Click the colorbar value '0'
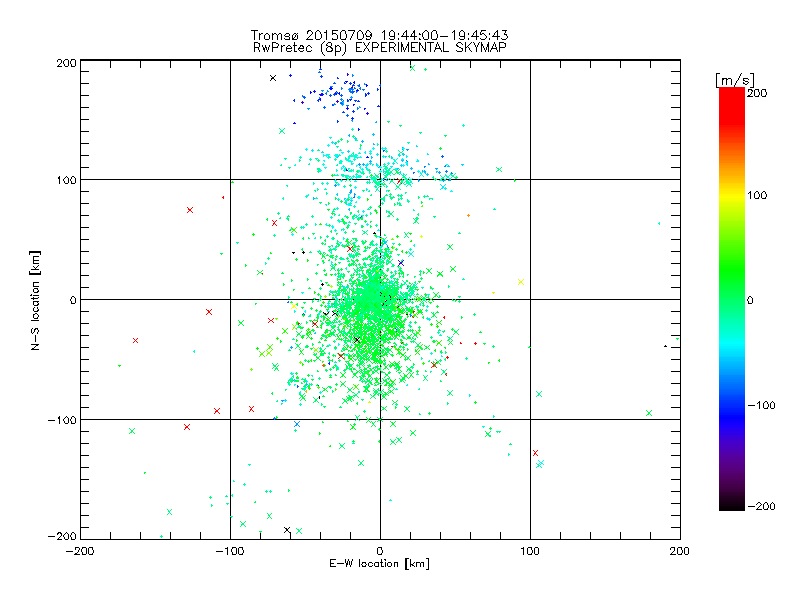 [x=750, y=300]
